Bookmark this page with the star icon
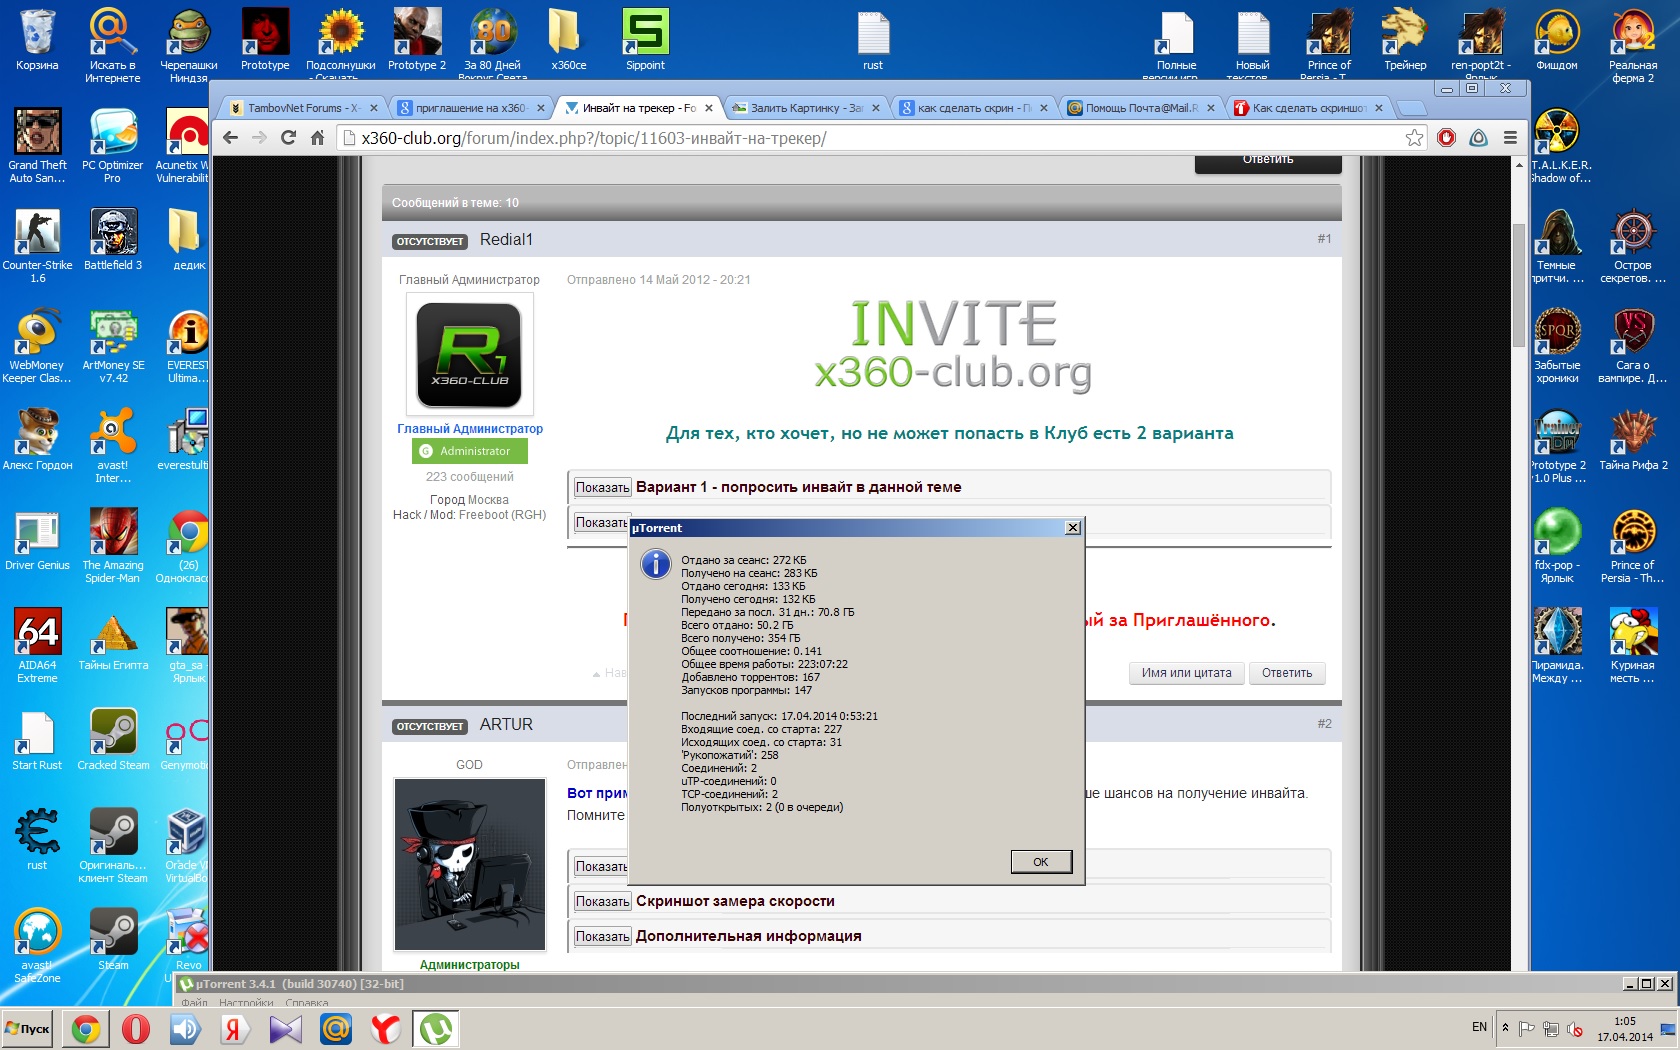The image size is (1680, 1050). coord(1414,138)
